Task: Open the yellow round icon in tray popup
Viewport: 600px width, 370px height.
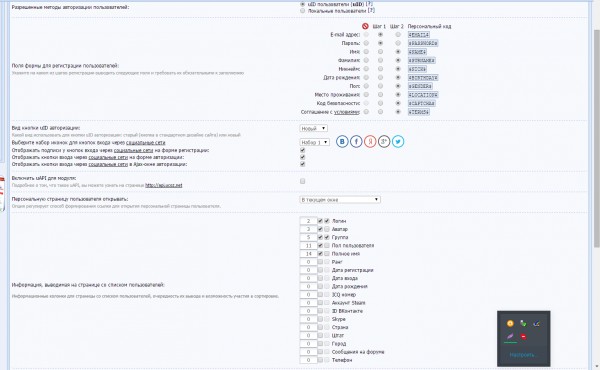Action: tap(510, 323)
